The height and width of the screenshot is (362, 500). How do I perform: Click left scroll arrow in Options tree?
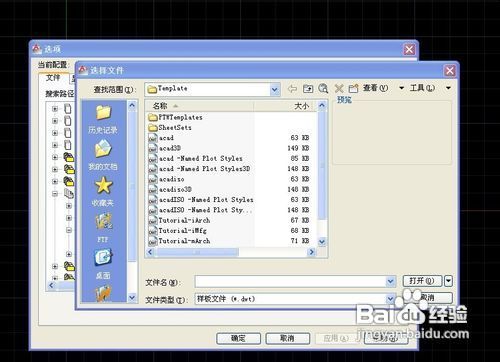point(51,285)
